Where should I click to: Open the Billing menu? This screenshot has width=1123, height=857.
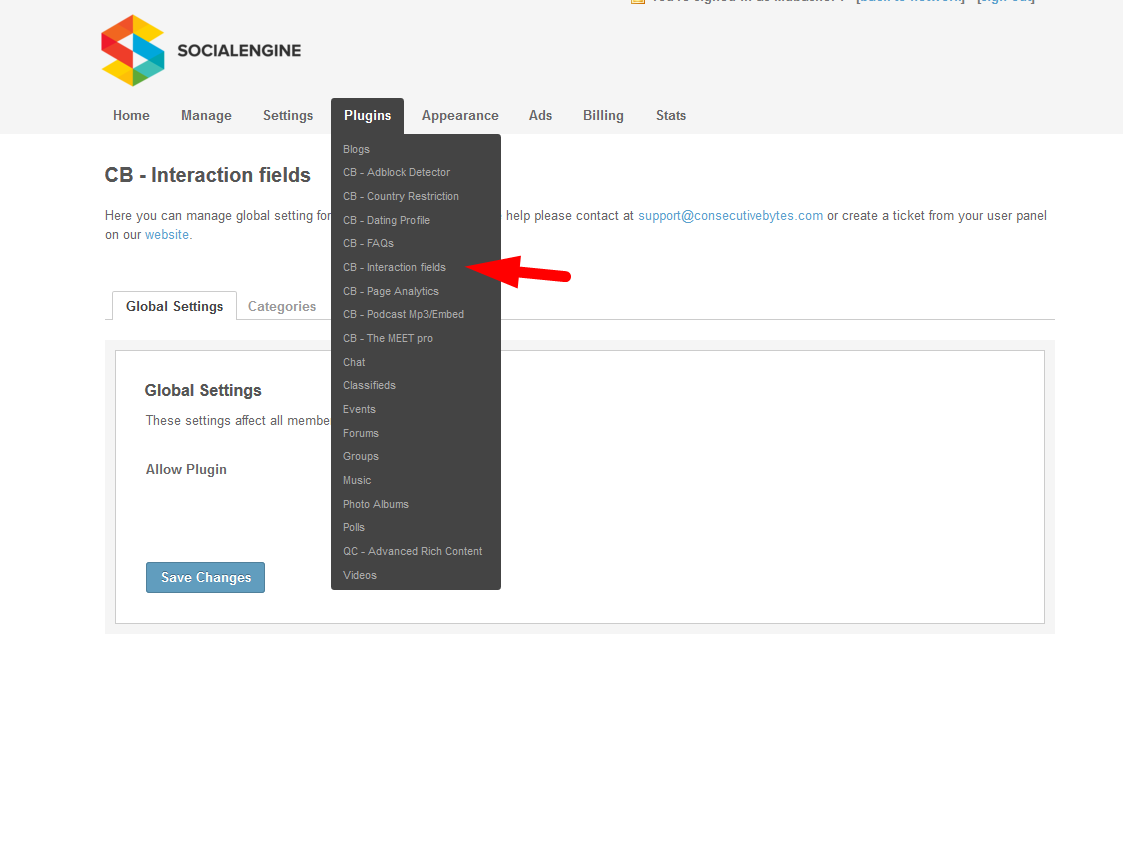point(603,116)
